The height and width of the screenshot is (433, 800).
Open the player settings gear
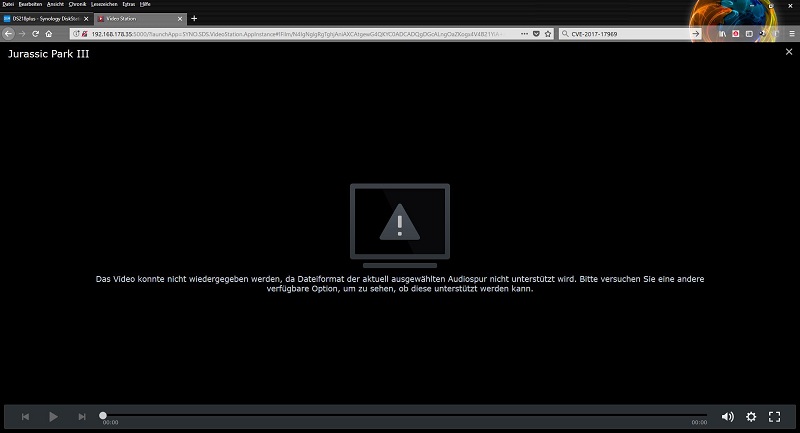(751, 416)
